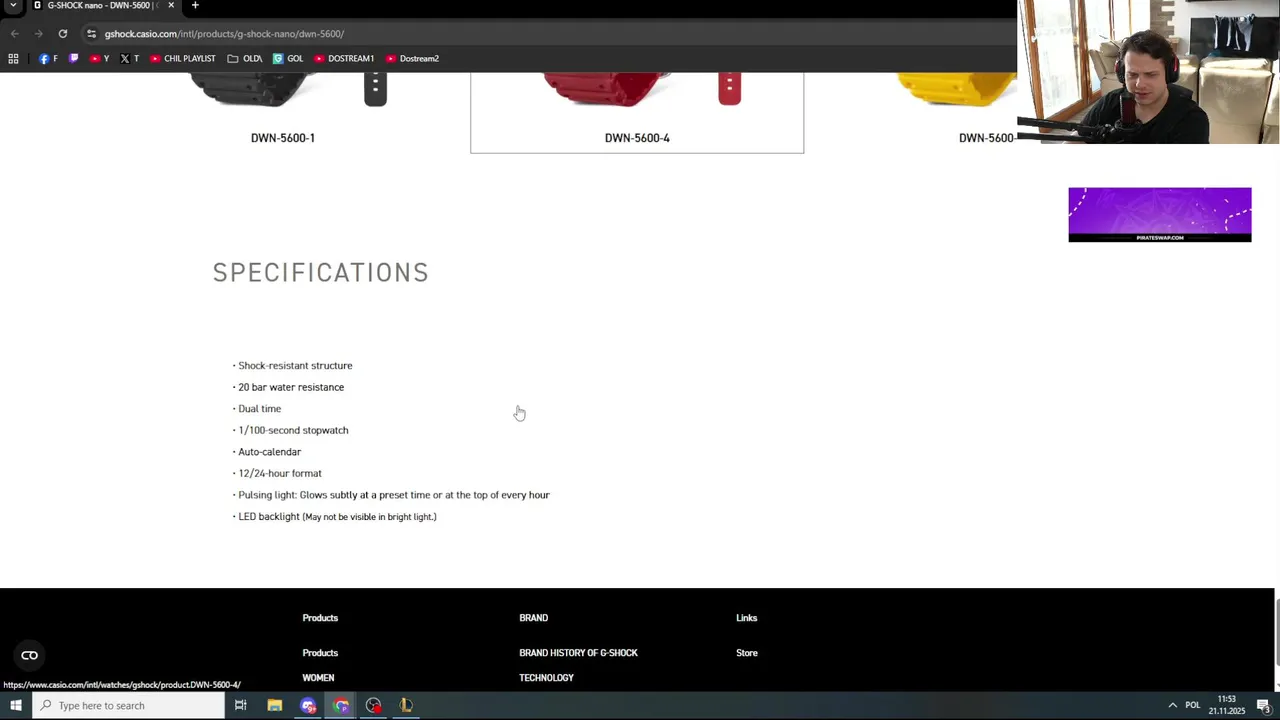Open the Twitch bookmark icon
The height and width of the screenshot is (720, 1280).
click(73, 58)
